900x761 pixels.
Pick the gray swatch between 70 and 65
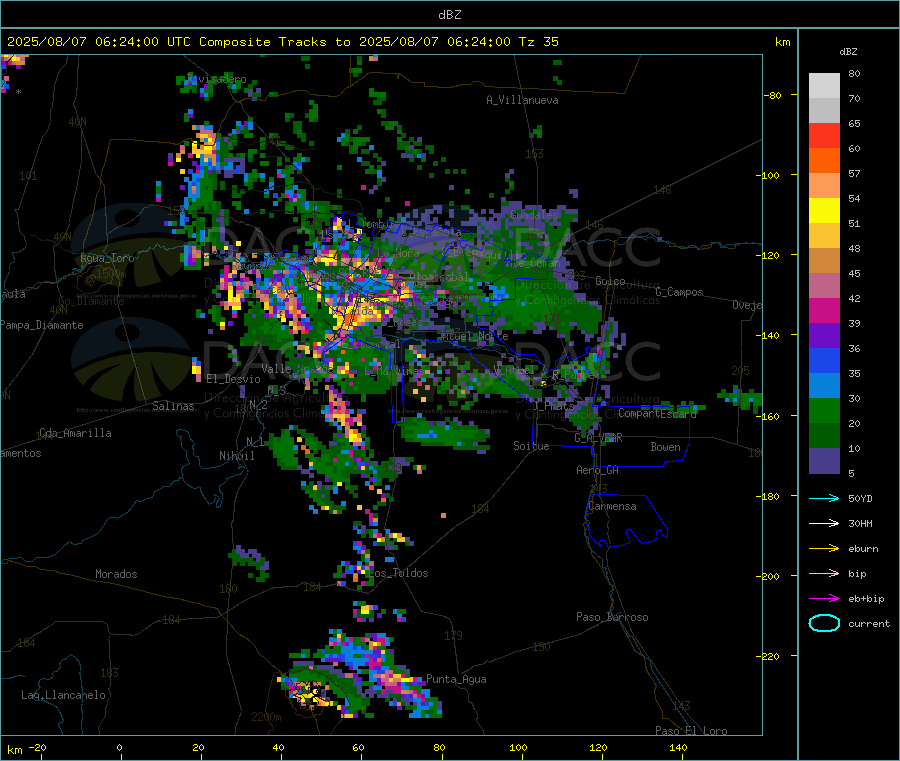tap(824, 111)
